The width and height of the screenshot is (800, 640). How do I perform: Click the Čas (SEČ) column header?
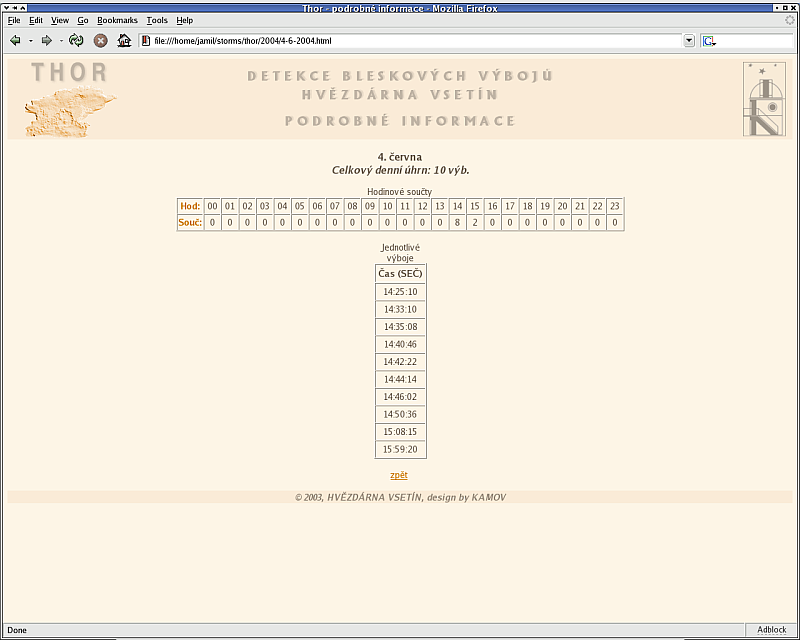click(401, 274)
